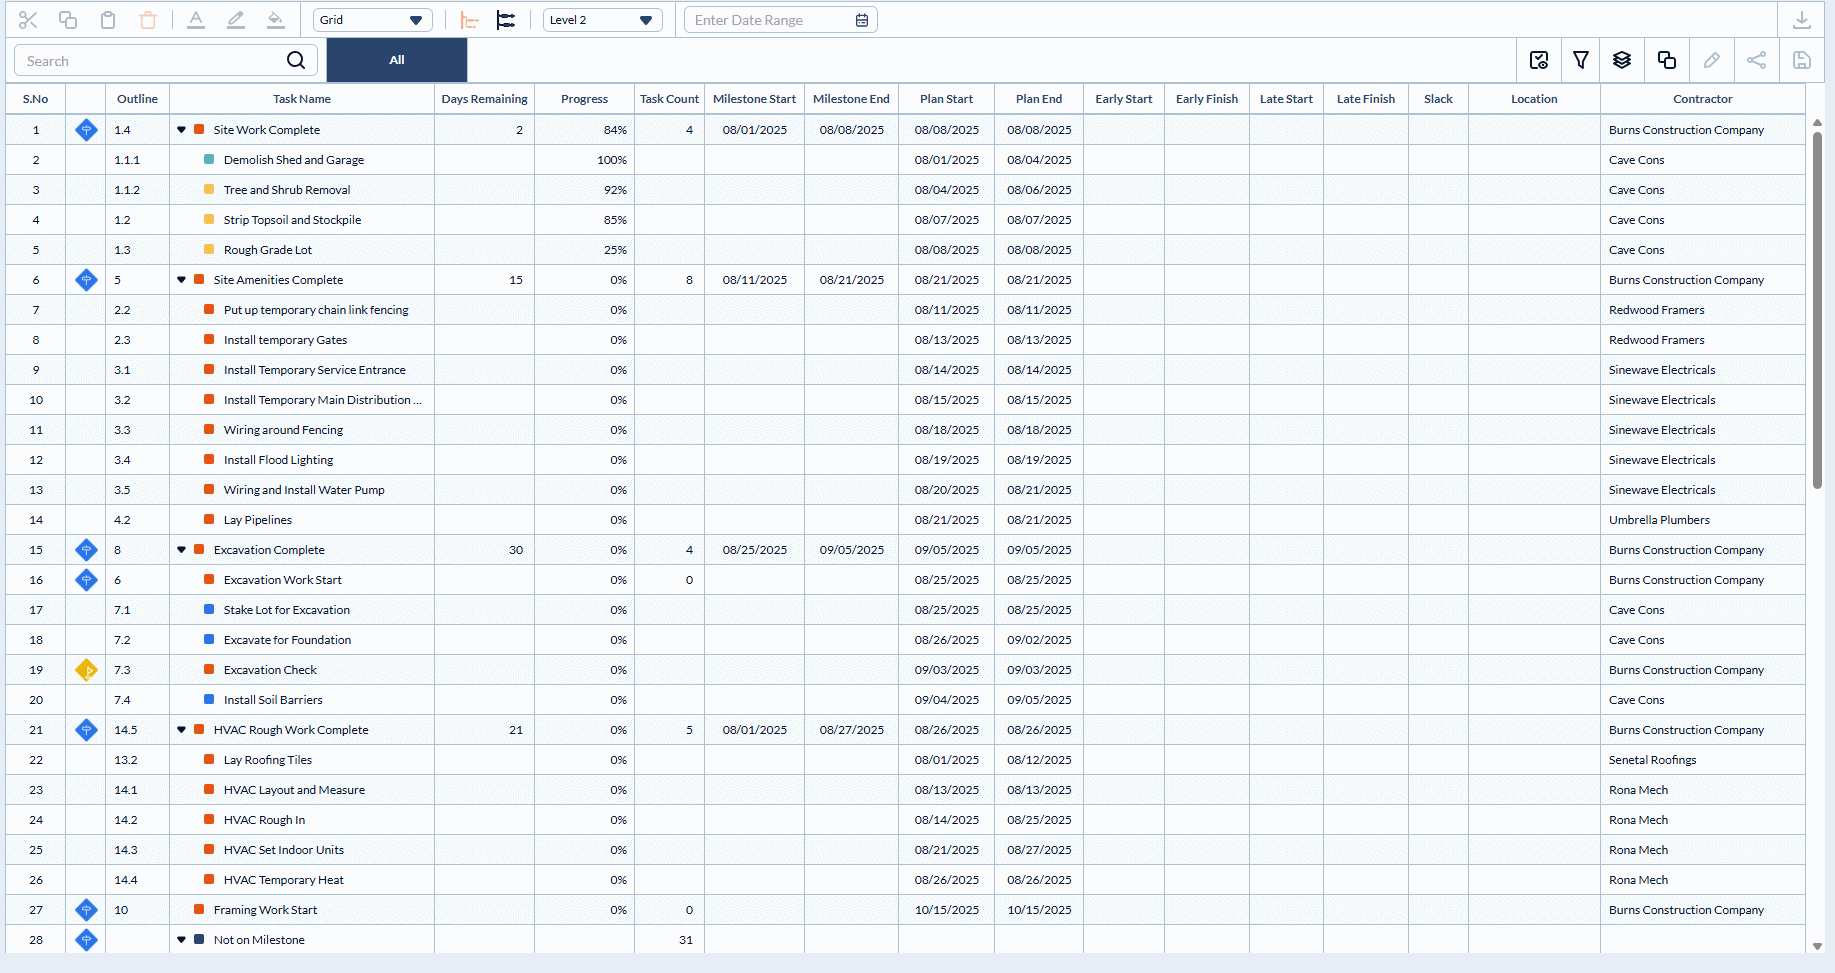Click the 10/15/2025 plan start cell
Image resolution: width=1835 pixels, height=973 pixels.
click(x=946, y=910)
